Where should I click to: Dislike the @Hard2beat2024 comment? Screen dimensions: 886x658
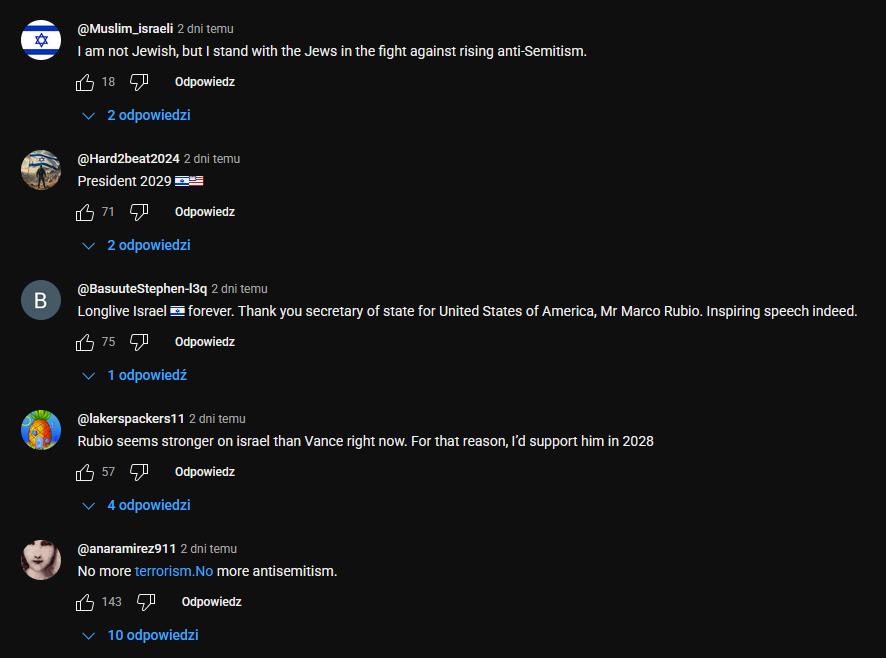[x=139, y=212]
